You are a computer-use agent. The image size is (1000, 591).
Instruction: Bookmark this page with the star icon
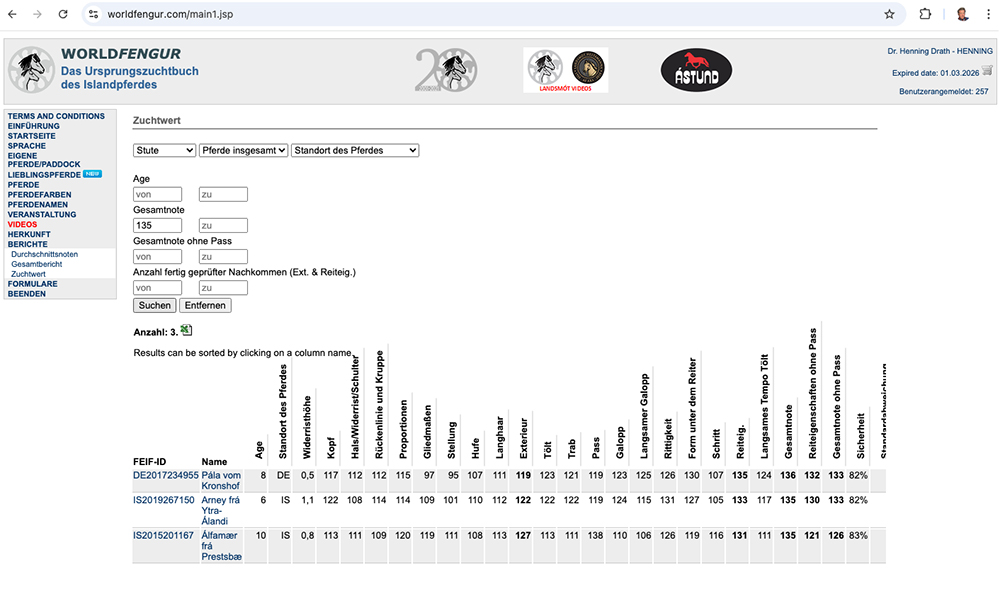(x=889, y=14)
